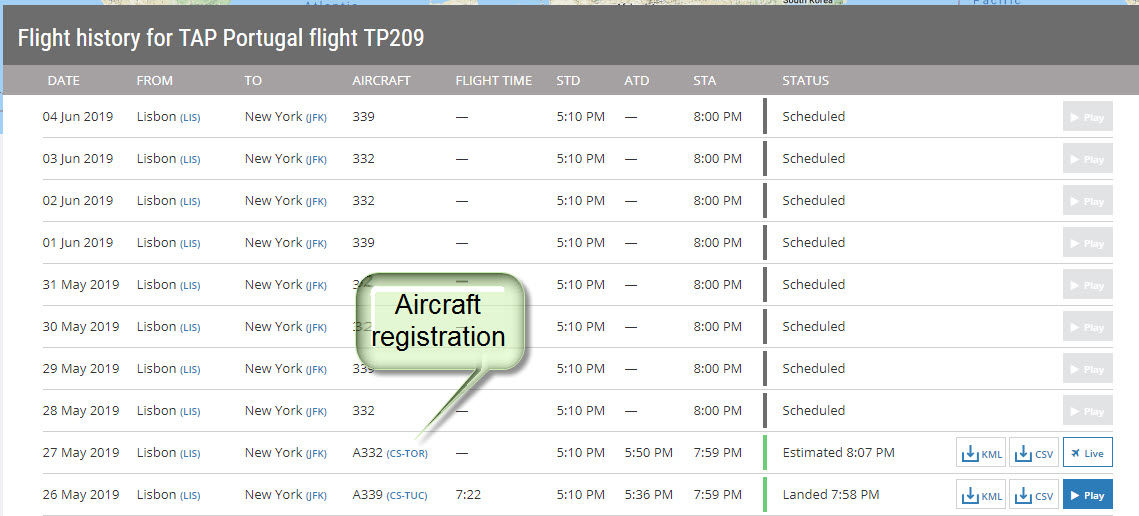Click greyed Play button for 01 Jun
The image size is (1139, 516).
(1087, 243)
